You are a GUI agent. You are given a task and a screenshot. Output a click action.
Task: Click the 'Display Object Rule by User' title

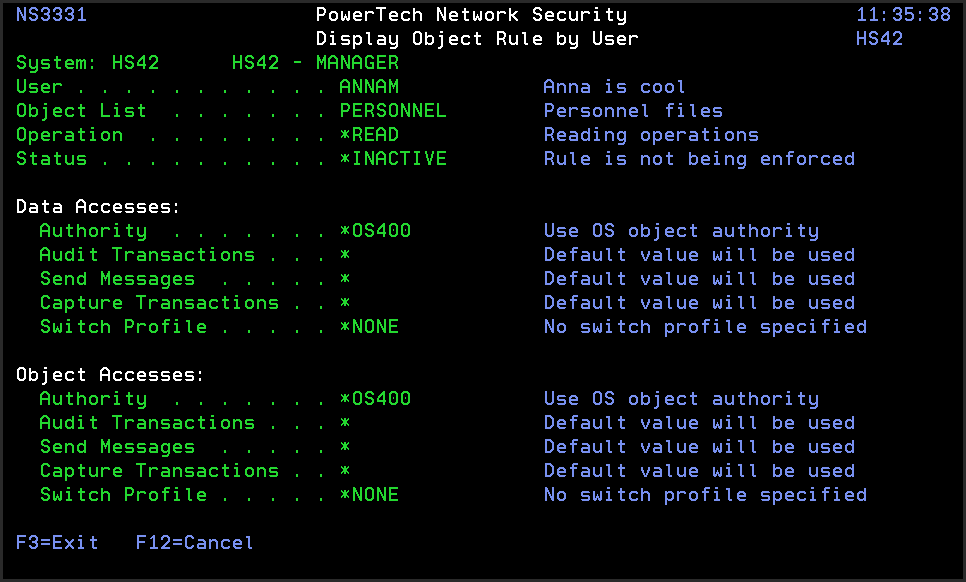[477, 39]
